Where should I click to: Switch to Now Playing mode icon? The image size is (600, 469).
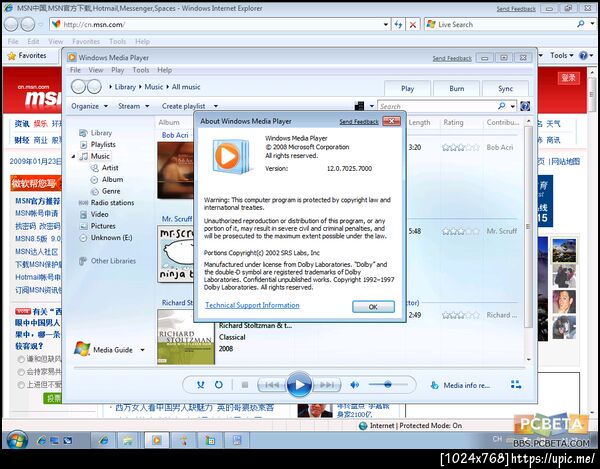point(516,384)
